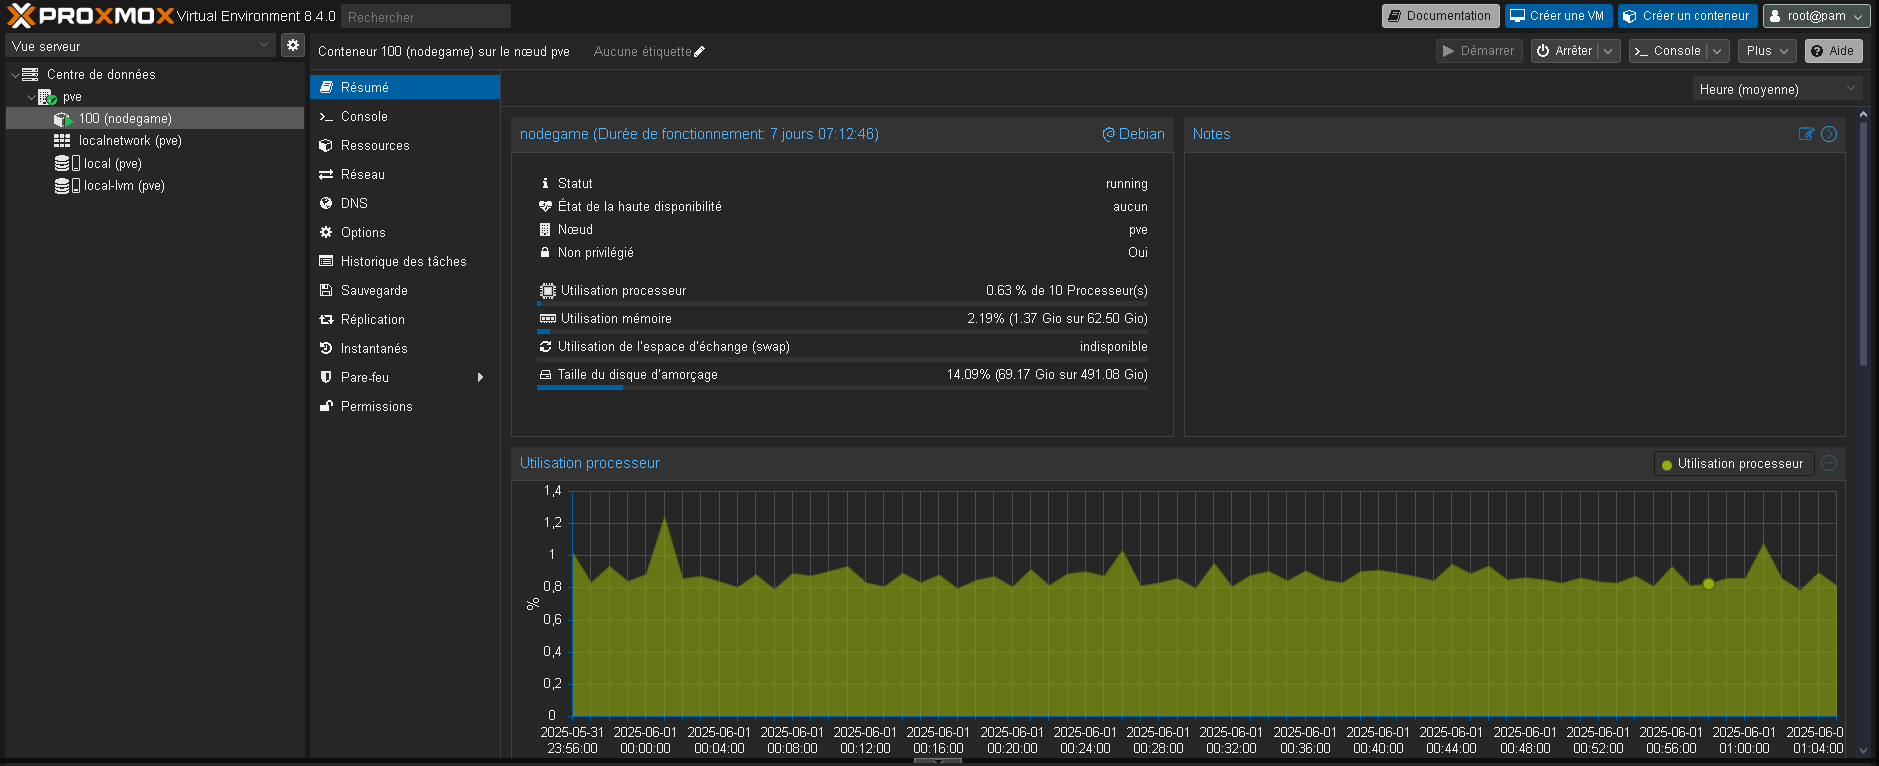Click the highlighted data point on CPU chart
This screenshot has height=766, width=1879.
click(x=1708, y=584)
